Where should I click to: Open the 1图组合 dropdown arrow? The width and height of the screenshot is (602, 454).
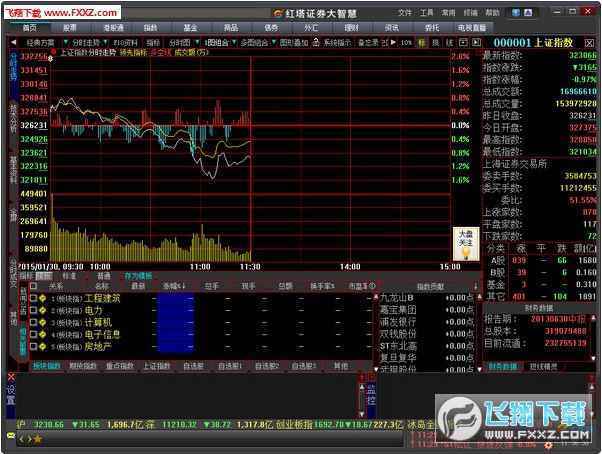click(x=234, y=42)
